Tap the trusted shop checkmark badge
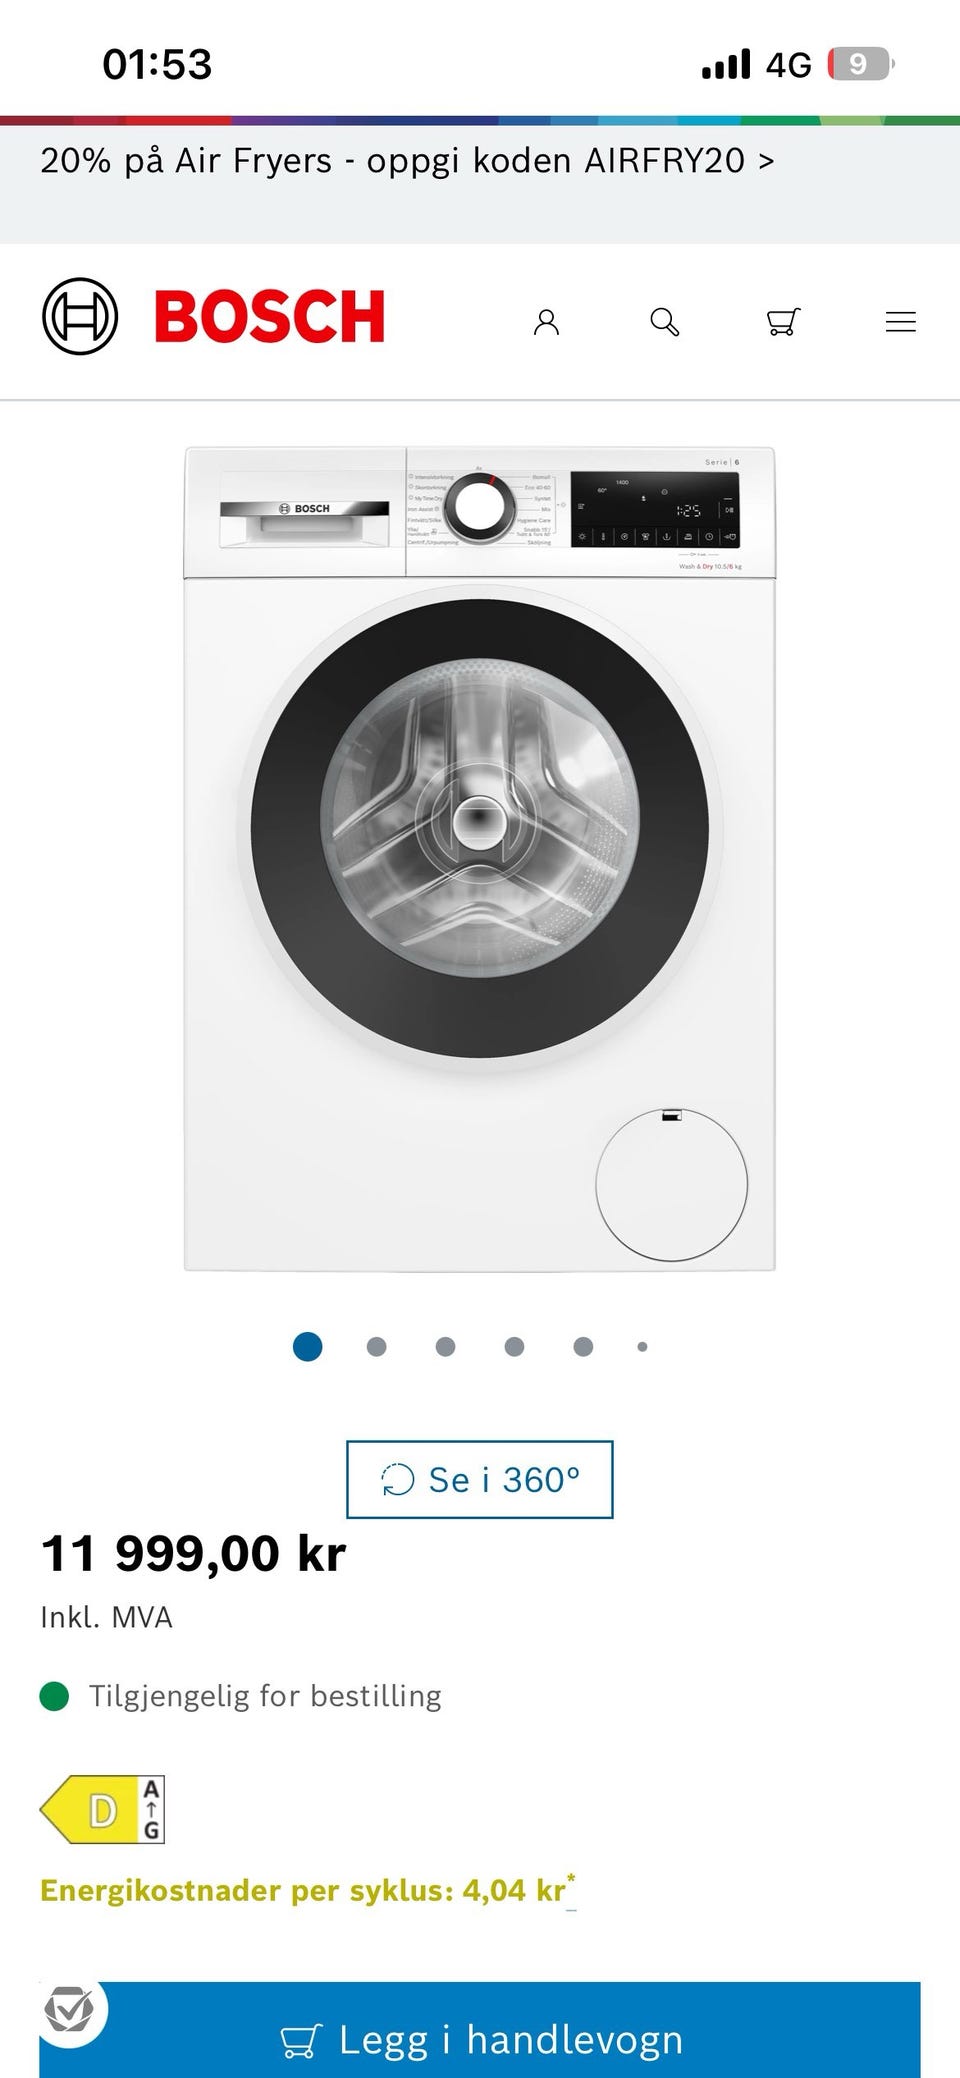The image size is (960, 2078). point(69,2009)
